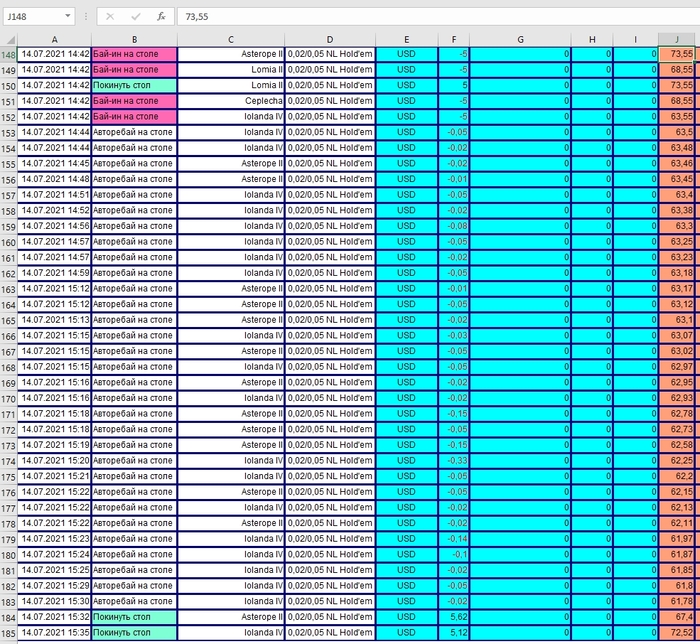Screen dimensions: 700x644
Task: Click the -0,03 amount cell in row 166
Action: 454,335
